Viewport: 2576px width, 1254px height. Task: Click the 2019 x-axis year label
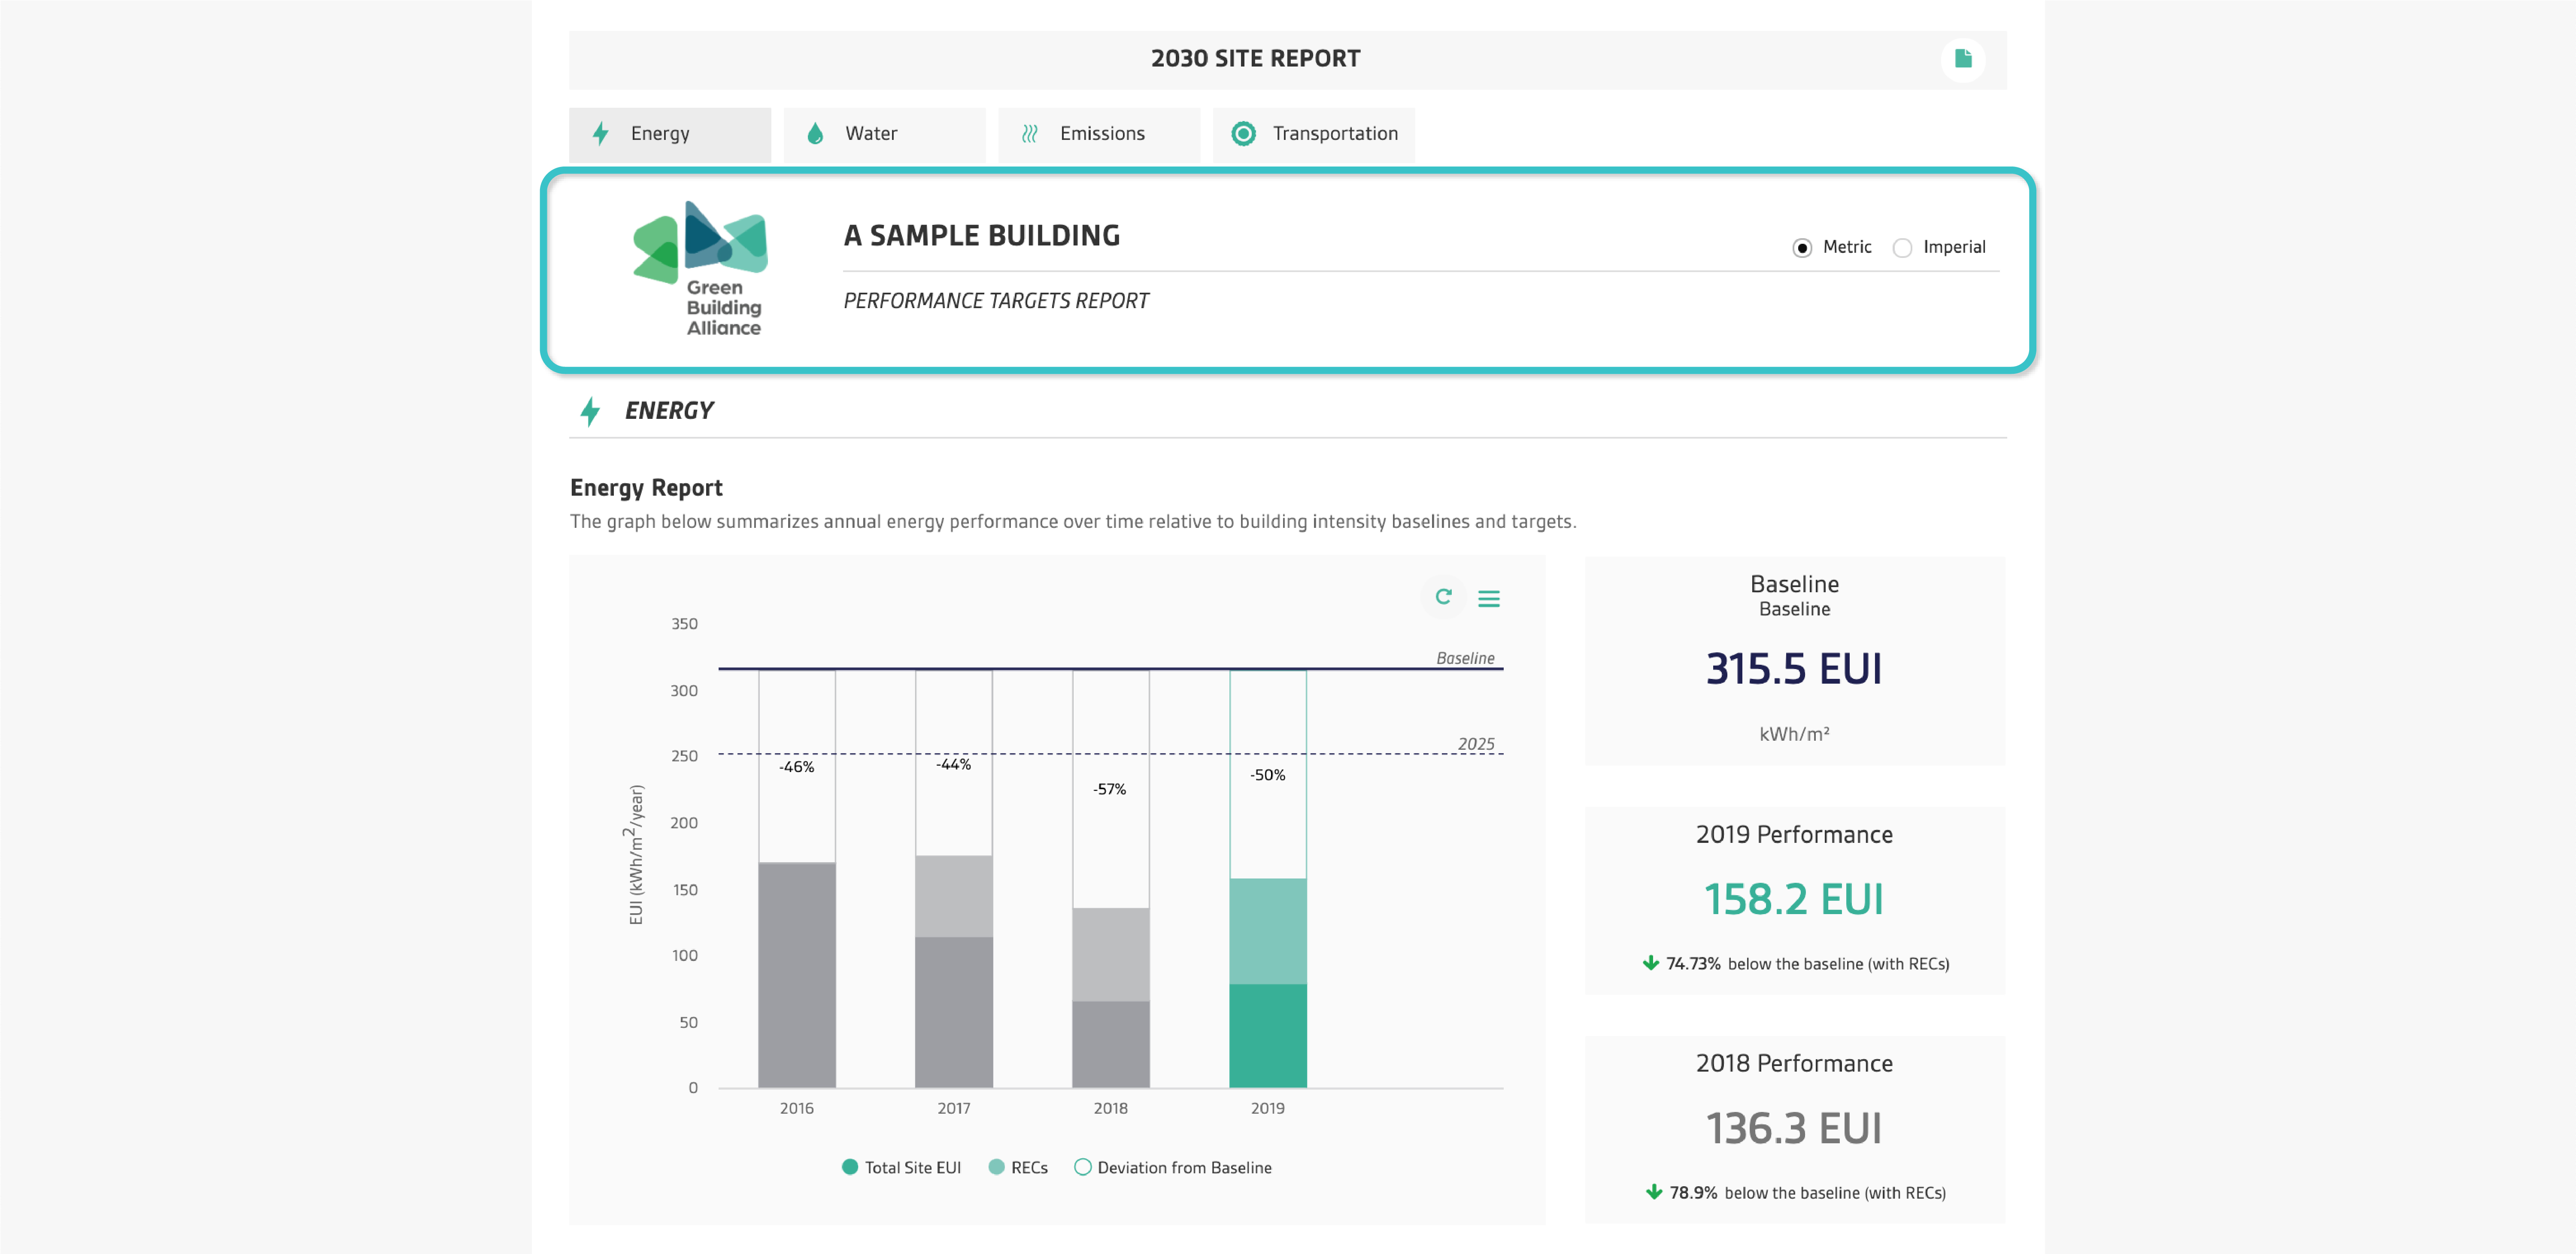click(x=1268, y=1108)
